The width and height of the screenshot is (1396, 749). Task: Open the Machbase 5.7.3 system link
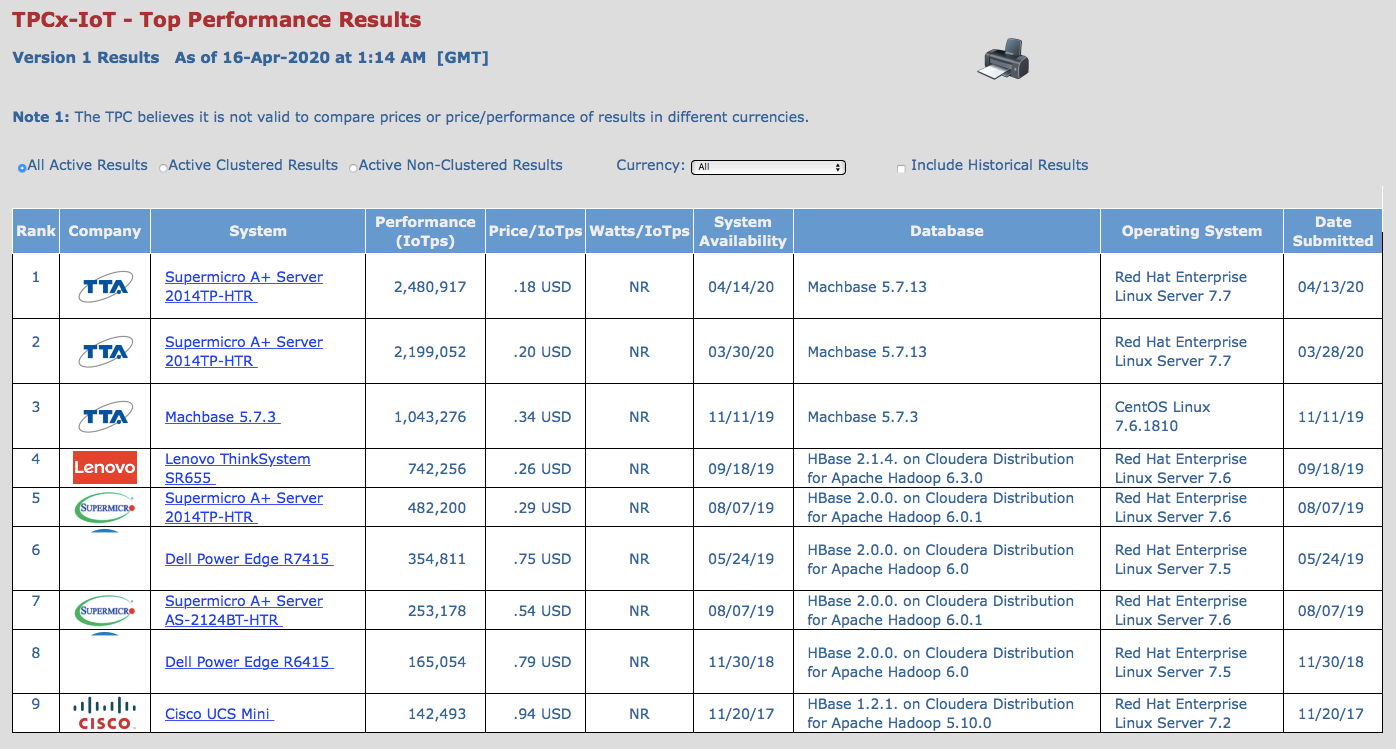tap(222, 417)
